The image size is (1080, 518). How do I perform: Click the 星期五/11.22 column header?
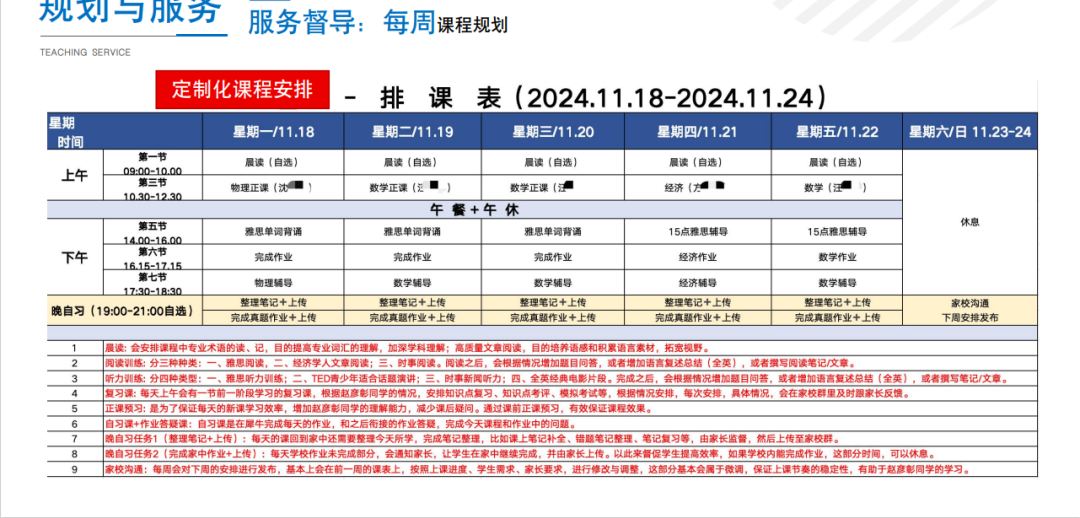836,132
